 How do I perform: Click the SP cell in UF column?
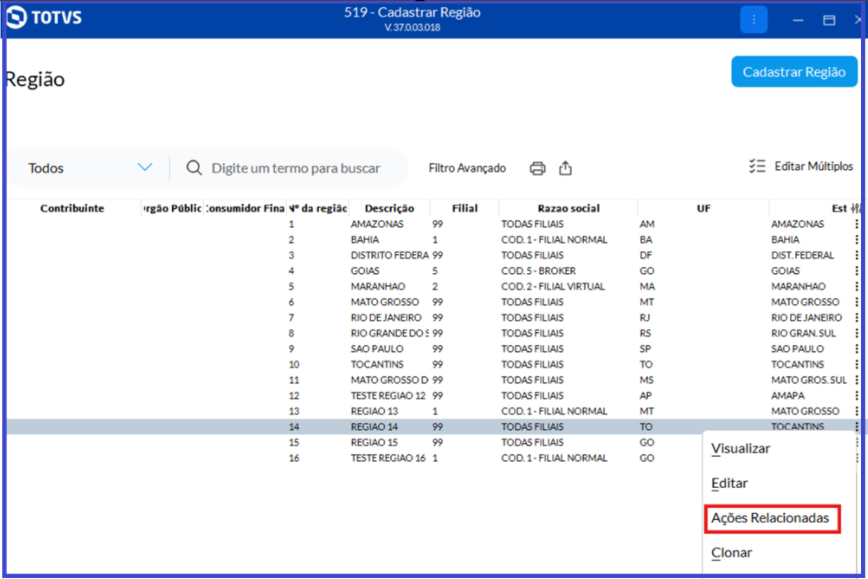(645, 349)
